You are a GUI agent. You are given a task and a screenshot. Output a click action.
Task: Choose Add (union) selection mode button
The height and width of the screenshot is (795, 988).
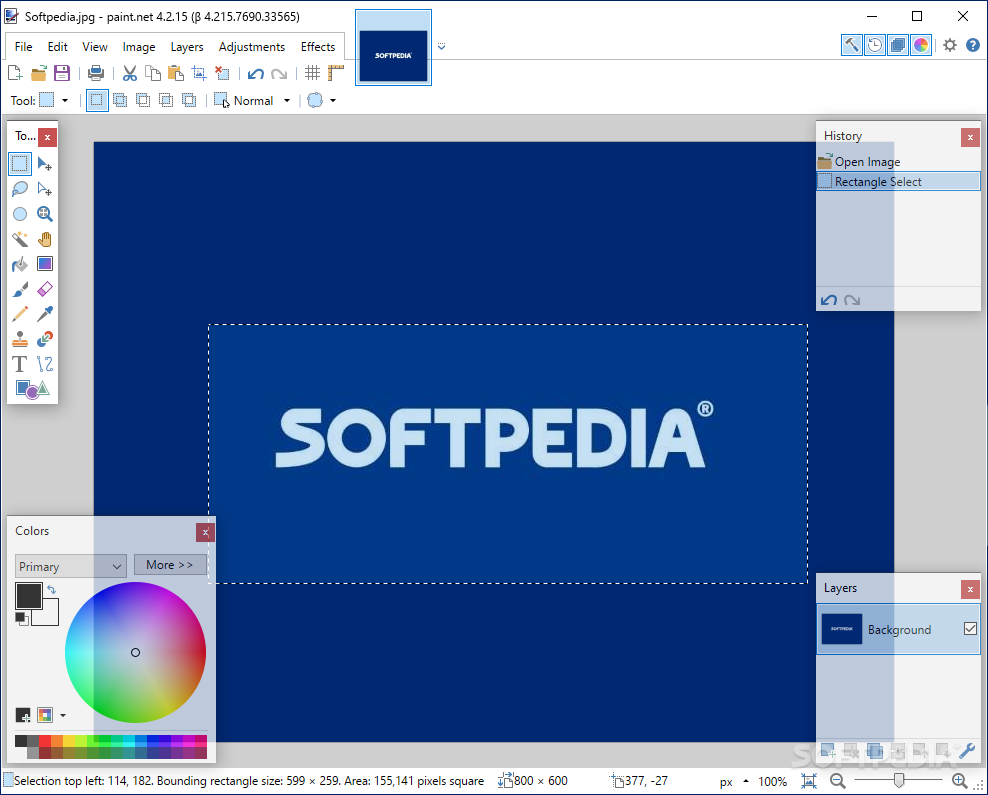pos(120,100)
